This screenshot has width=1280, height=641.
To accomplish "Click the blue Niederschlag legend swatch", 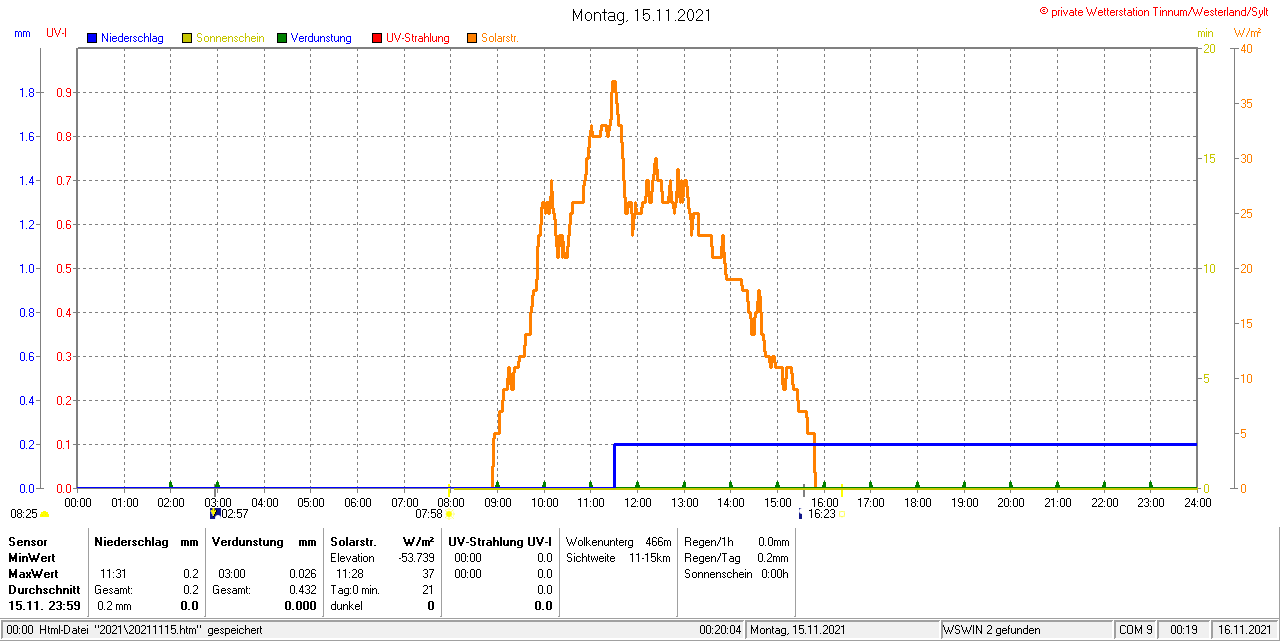I will click(92, 38).
